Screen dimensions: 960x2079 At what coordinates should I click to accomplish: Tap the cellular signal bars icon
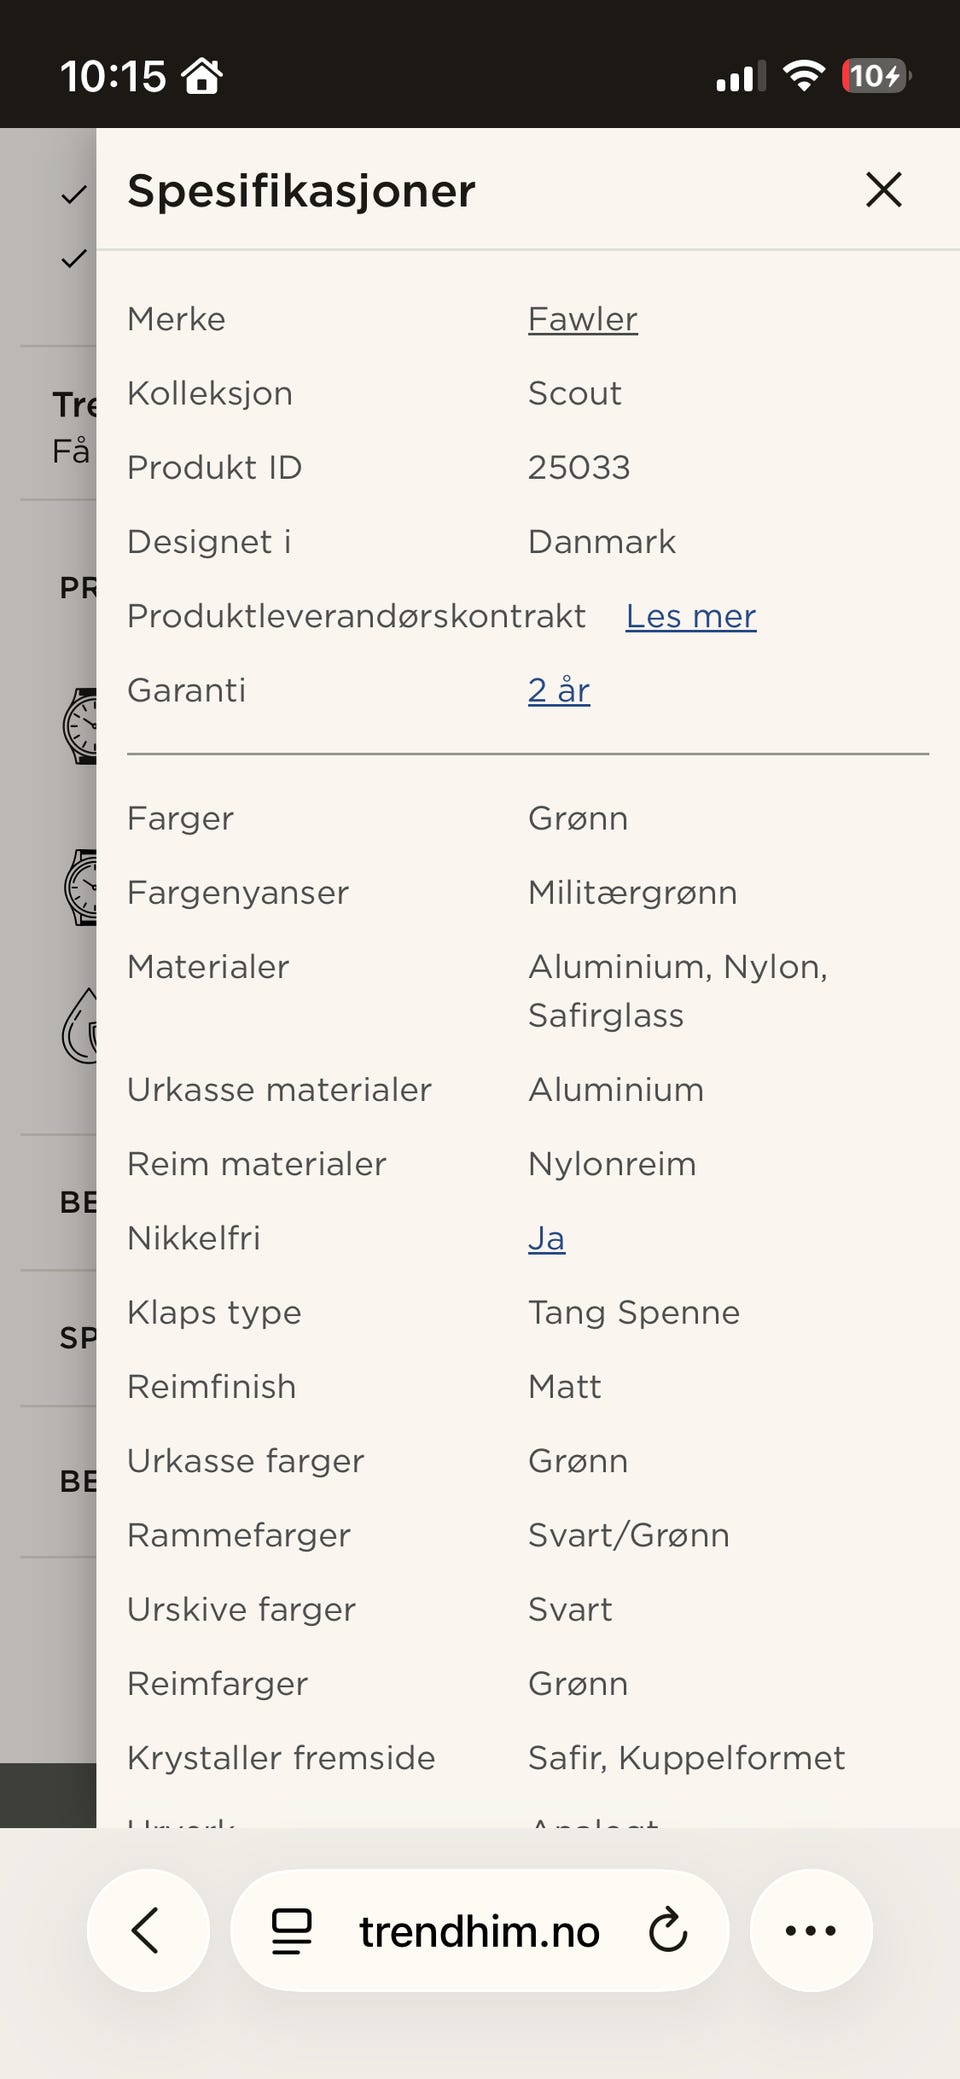740,76
